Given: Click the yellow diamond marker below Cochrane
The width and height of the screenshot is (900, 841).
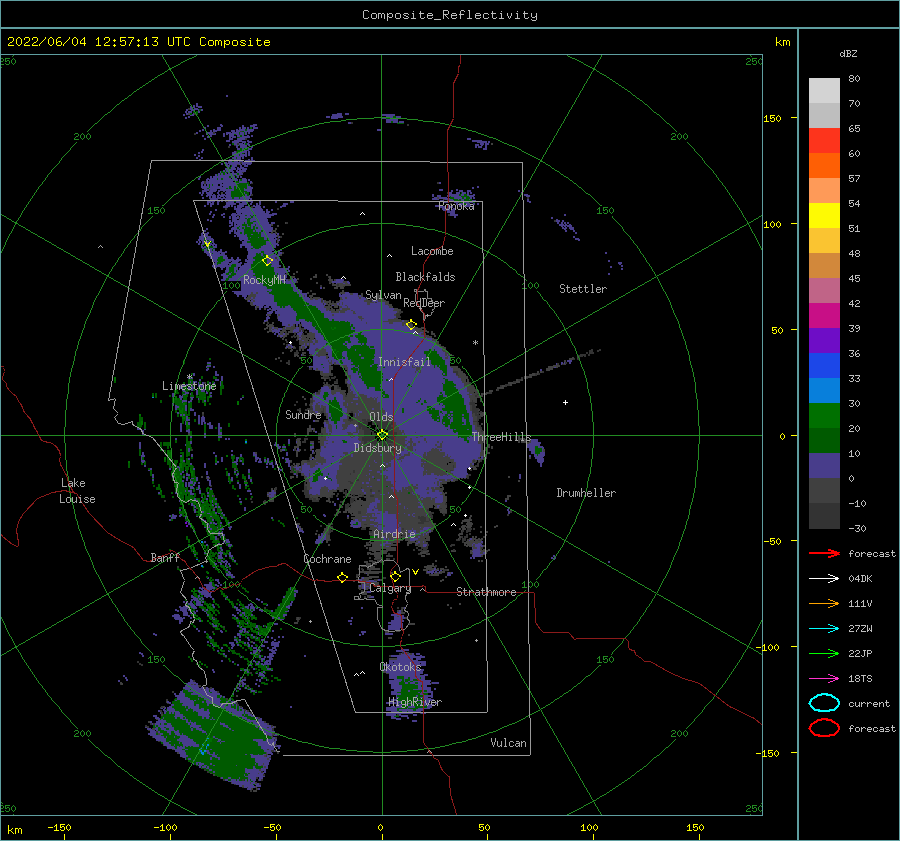Looking at the screenshot, I should (x=342, y=577).
